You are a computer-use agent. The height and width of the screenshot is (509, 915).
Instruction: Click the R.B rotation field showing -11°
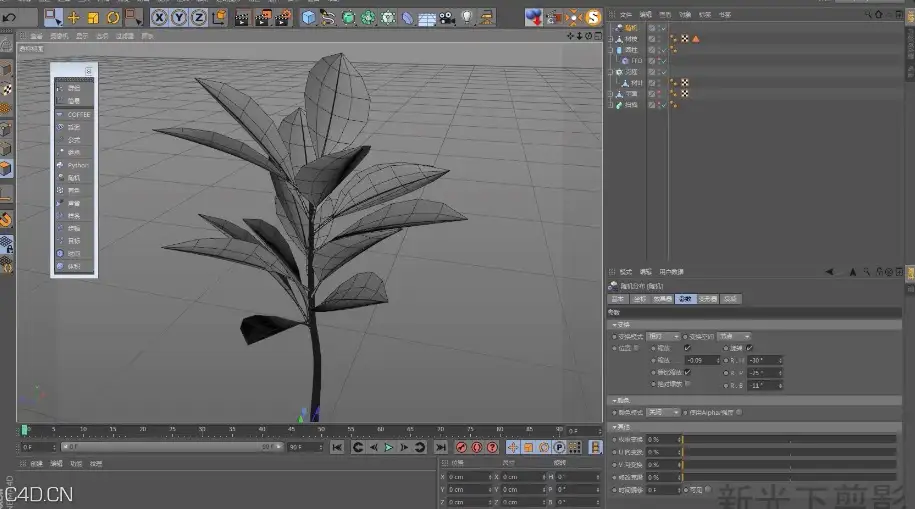(x=765, y=385)
